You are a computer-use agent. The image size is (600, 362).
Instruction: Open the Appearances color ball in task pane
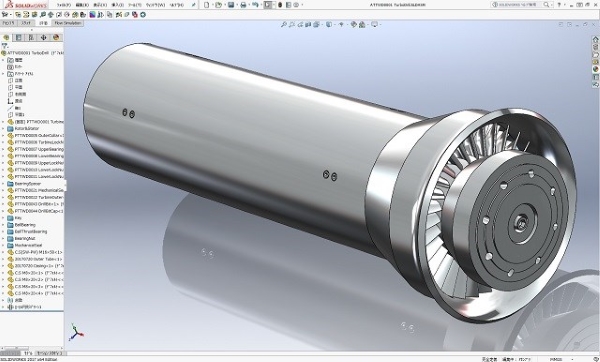[x=595, y=69]
